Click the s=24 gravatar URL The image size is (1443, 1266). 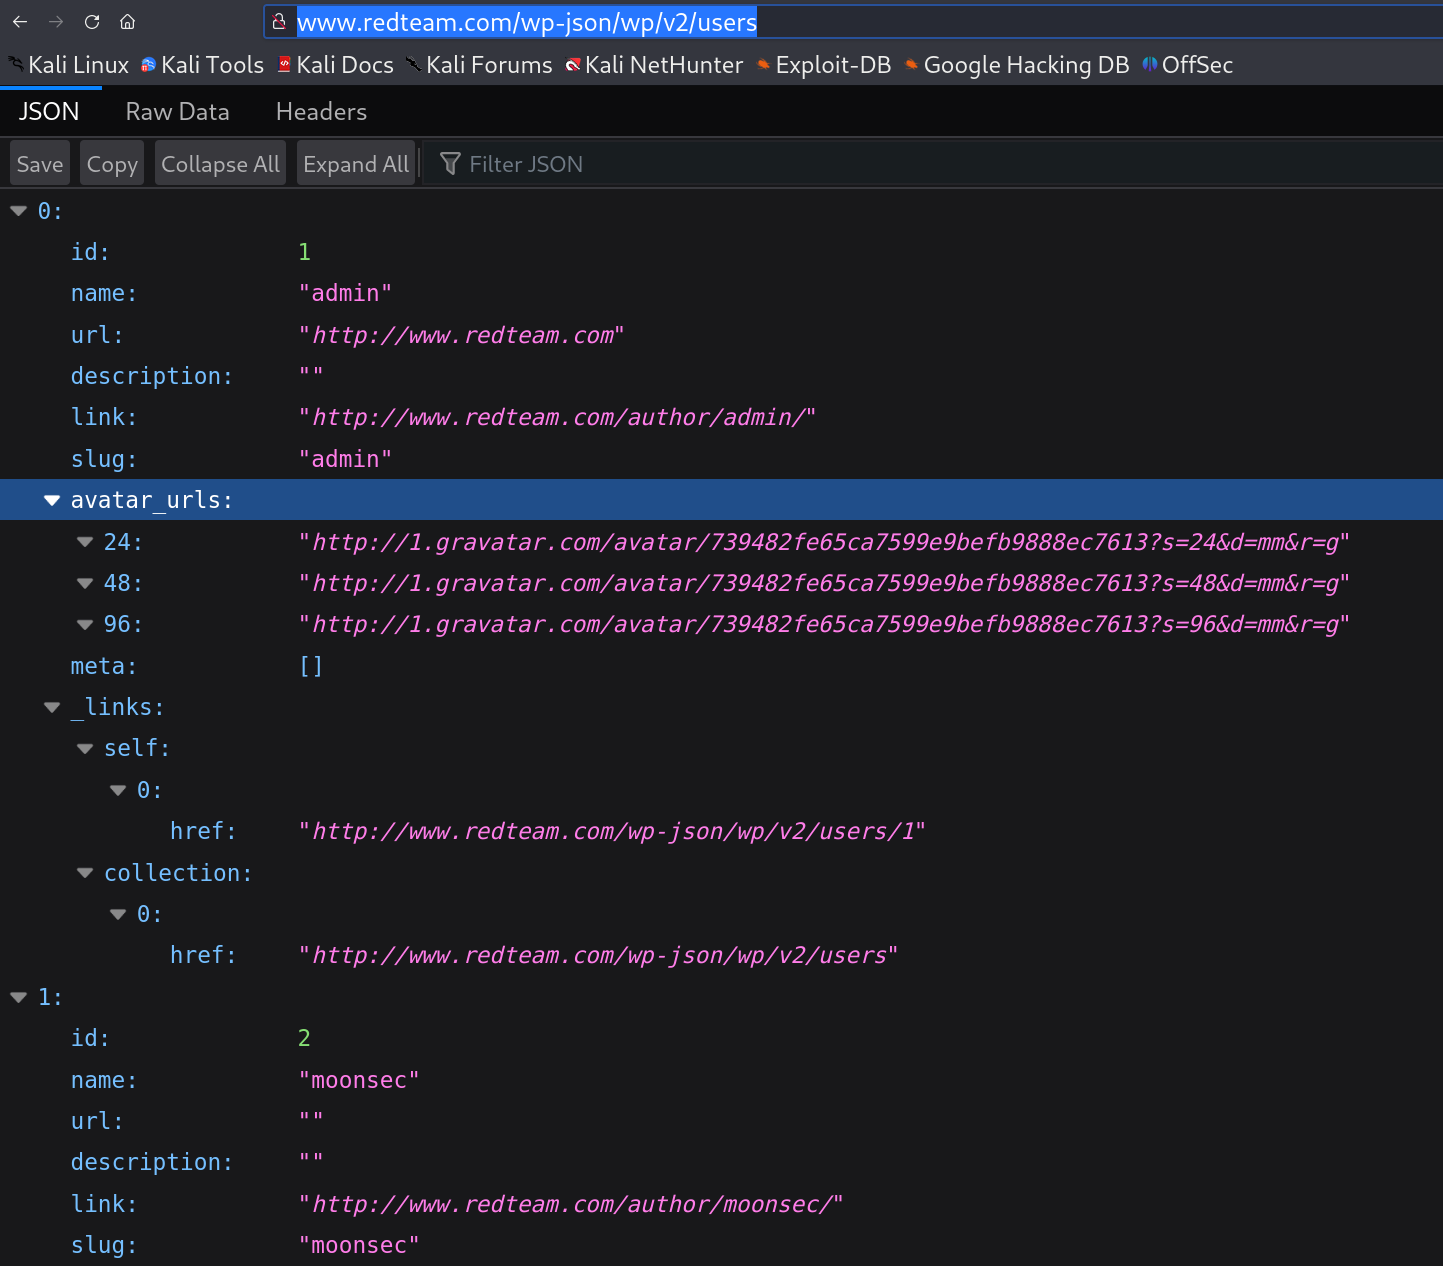point(824,542)
